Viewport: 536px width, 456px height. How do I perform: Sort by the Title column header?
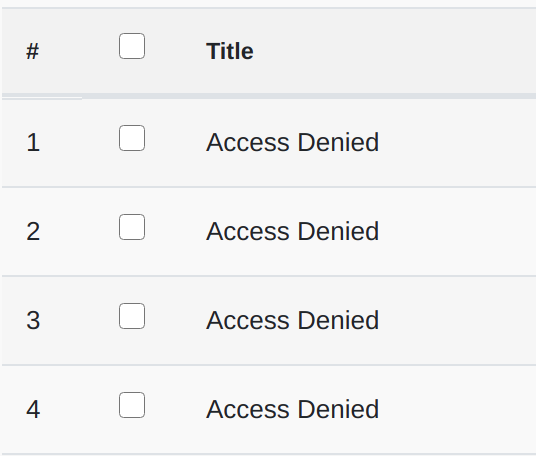[230, 51]
